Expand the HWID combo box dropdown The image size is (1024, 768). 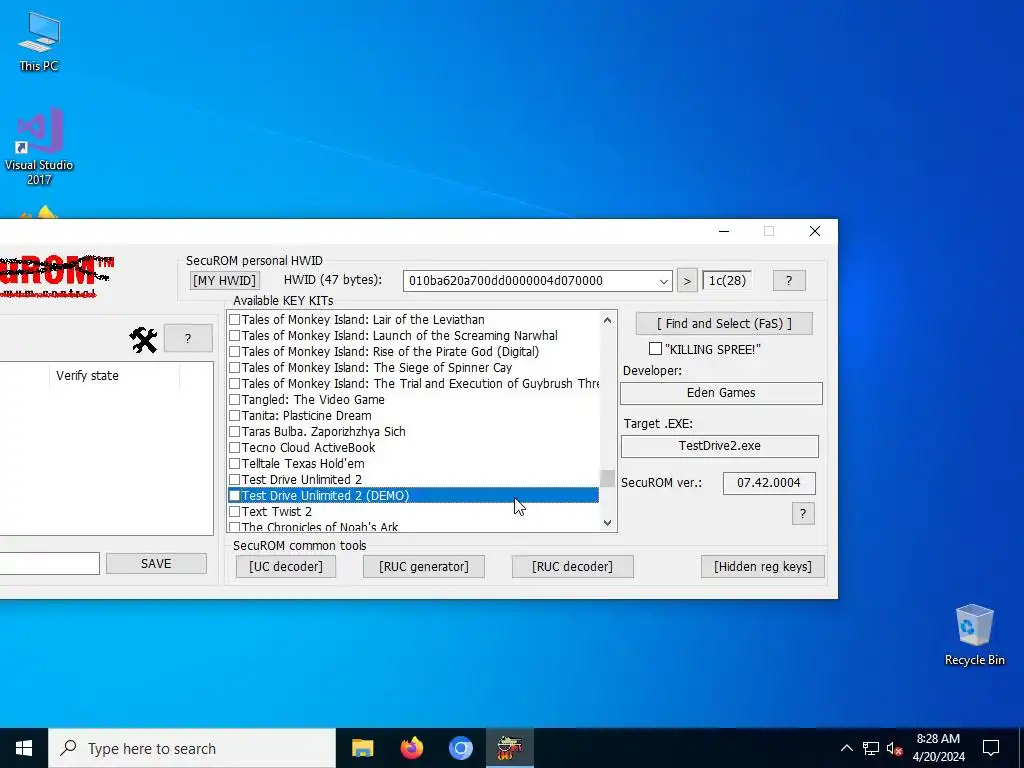pos(664,281)
